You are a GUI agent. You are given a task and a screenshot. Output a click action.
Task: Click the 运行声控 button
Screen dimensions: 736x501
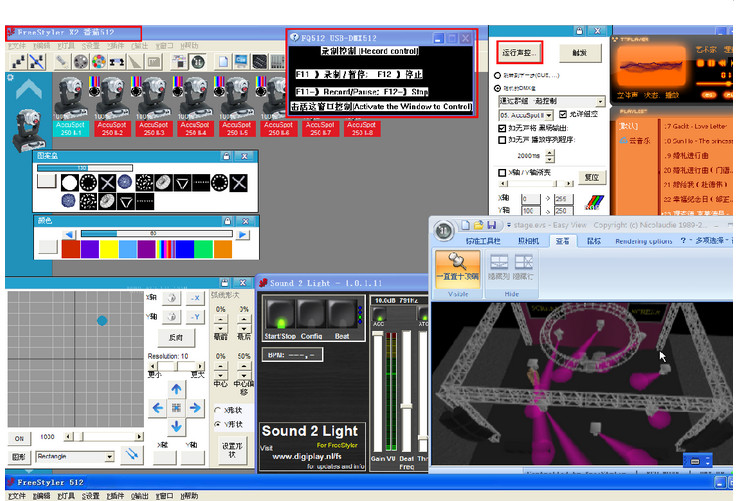click(x=519, y=51)
